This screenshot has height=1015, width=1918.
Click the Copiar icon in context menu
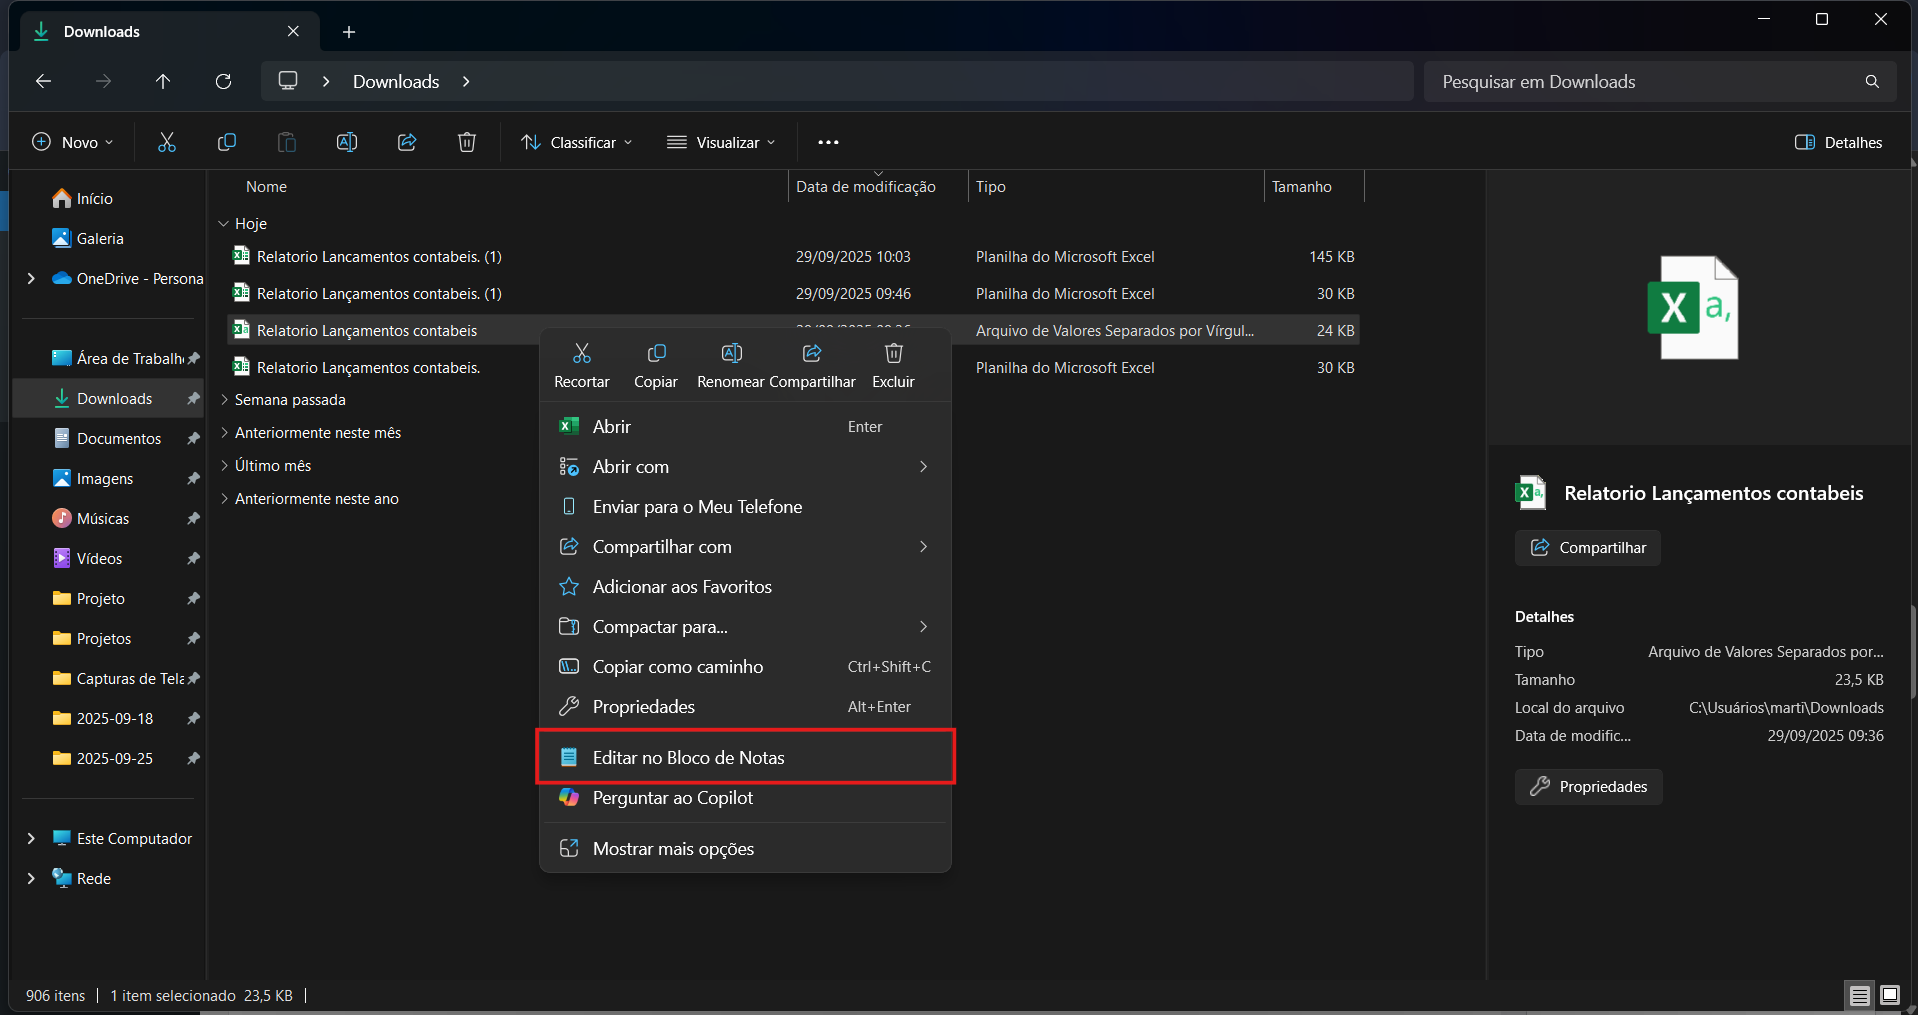(656, 354)
